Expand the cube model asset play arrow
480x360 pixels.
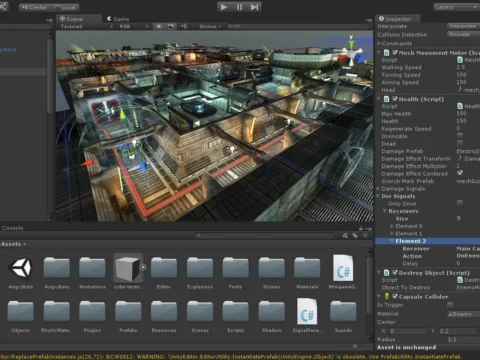pos(143,267)
